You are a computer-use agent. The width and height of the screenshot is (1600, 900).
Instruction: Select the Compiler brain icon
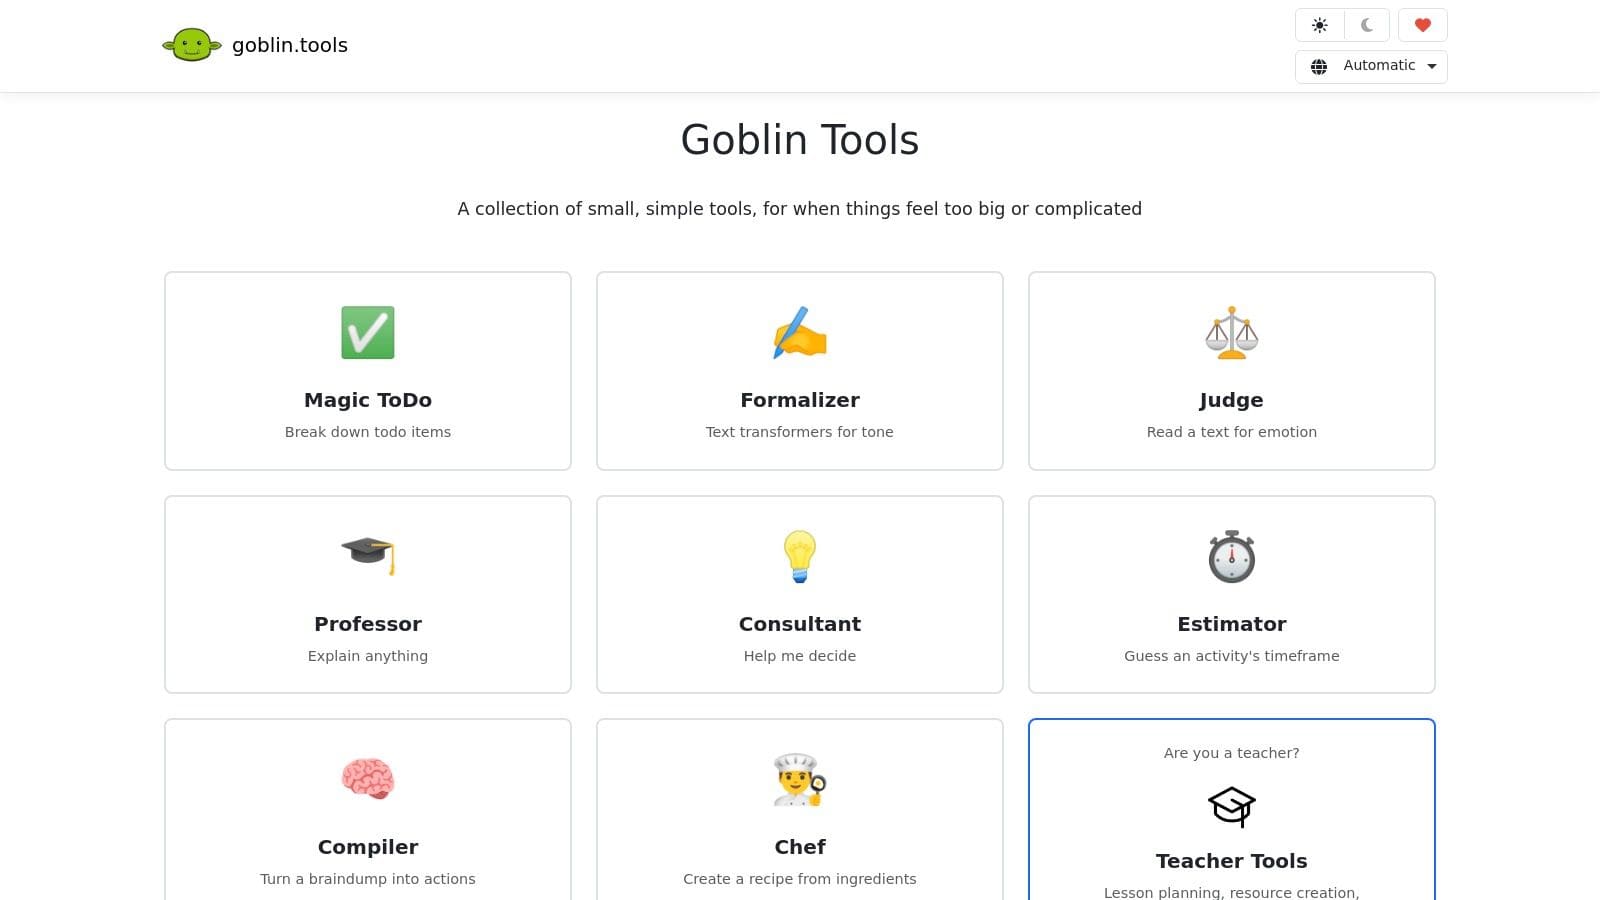pos(367,779)
